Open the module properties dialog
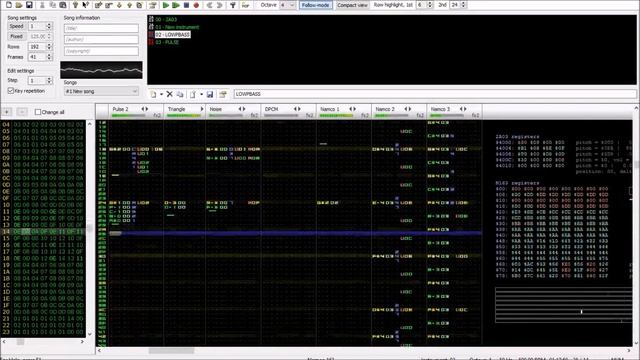This screenshot has height=360, width=640. tap(153, 5)
